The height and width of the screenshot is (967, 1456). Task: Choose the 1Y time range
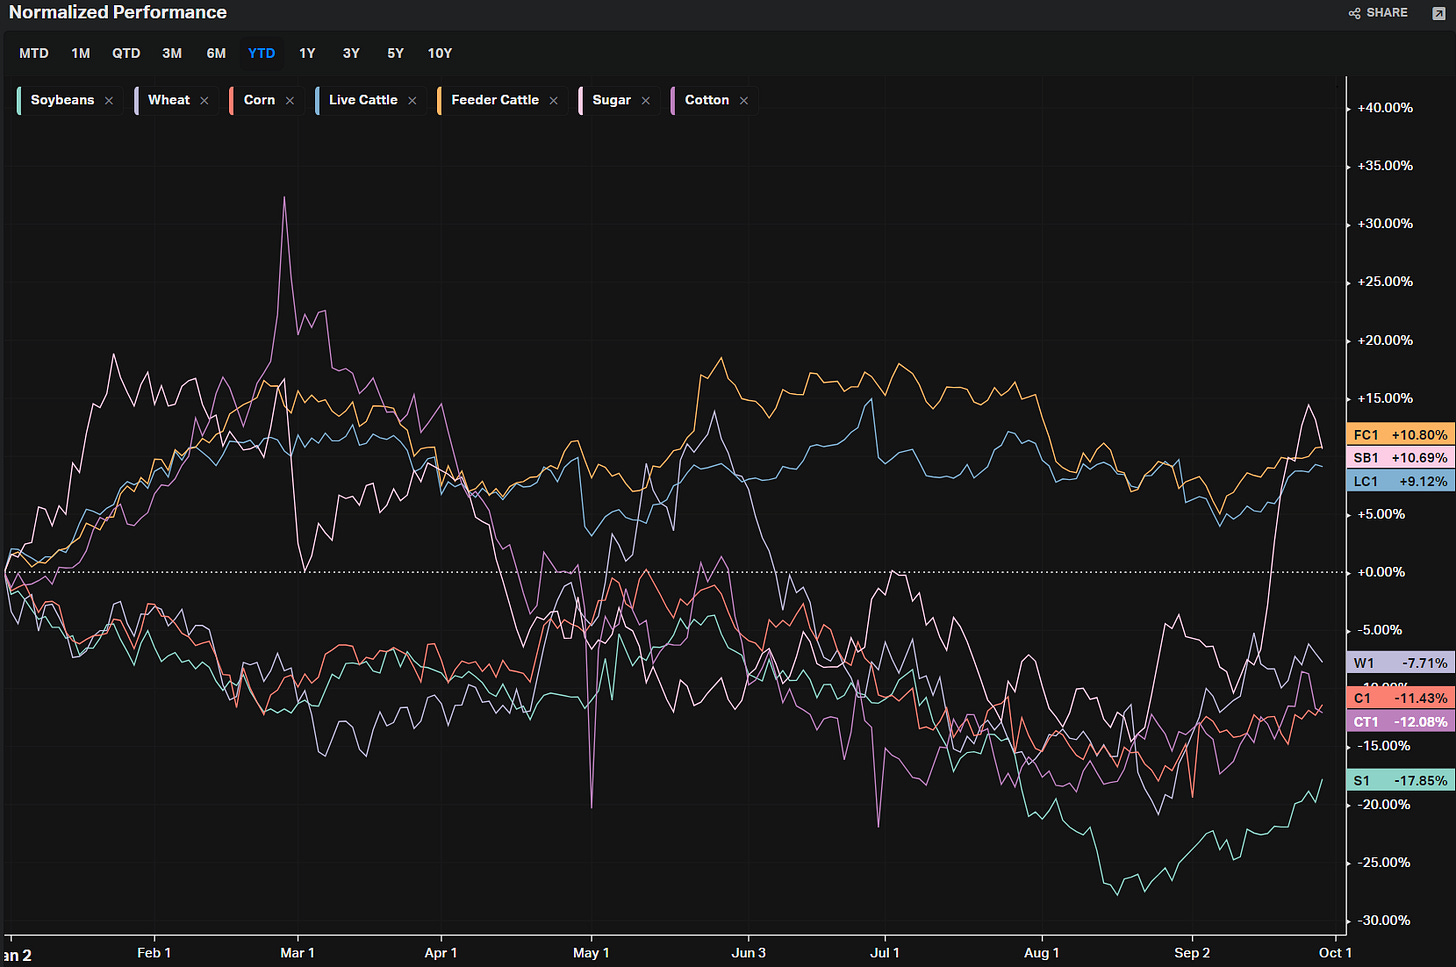(x=307, y=53)
